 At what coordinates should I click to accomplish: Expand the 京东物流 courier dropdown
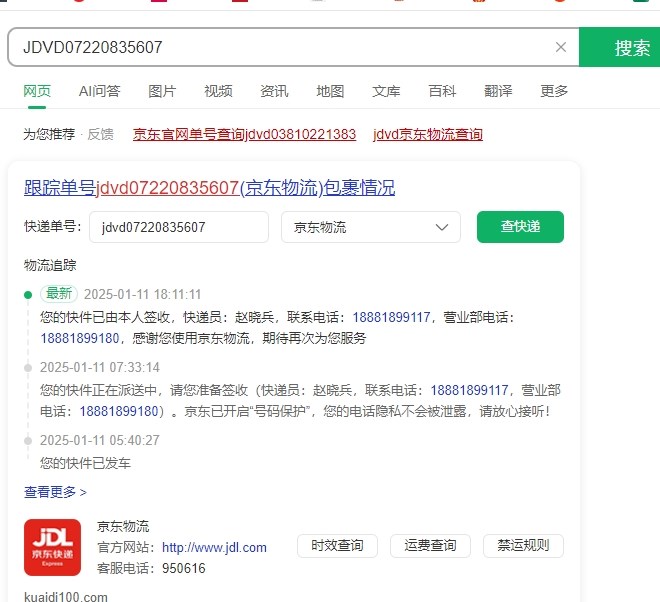tap(371, 227)
